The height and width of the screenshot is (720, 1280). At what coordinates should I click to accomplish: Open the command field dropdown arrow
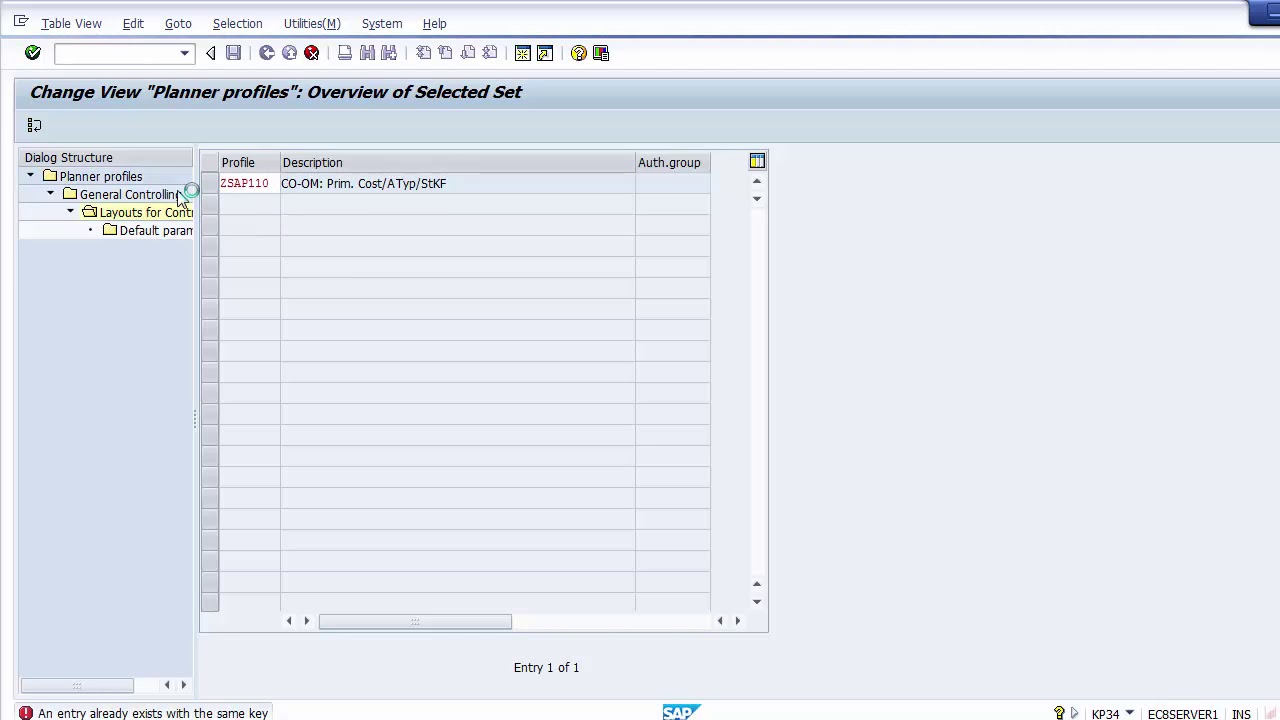(184, 53)
